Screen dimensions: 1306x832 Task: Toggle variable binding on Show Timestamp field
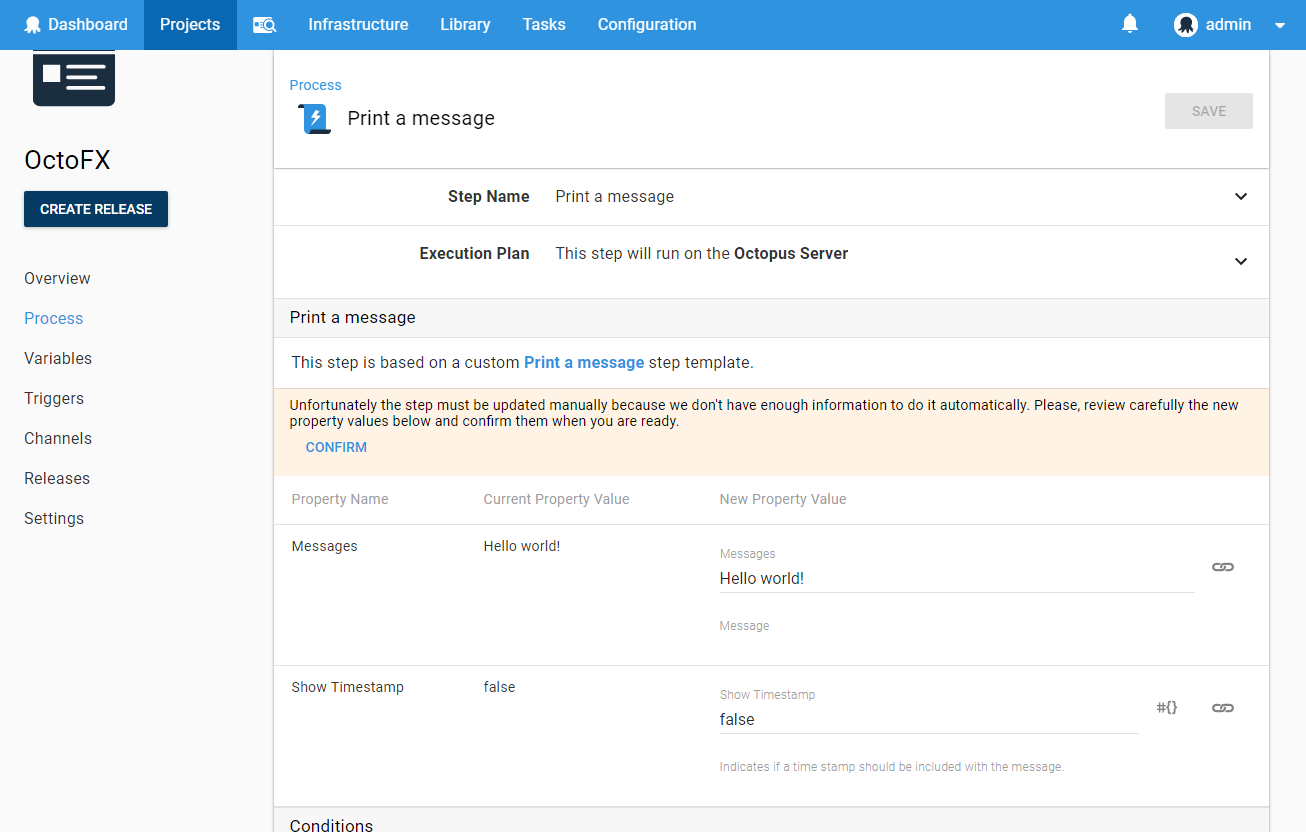coord(1222,707)
